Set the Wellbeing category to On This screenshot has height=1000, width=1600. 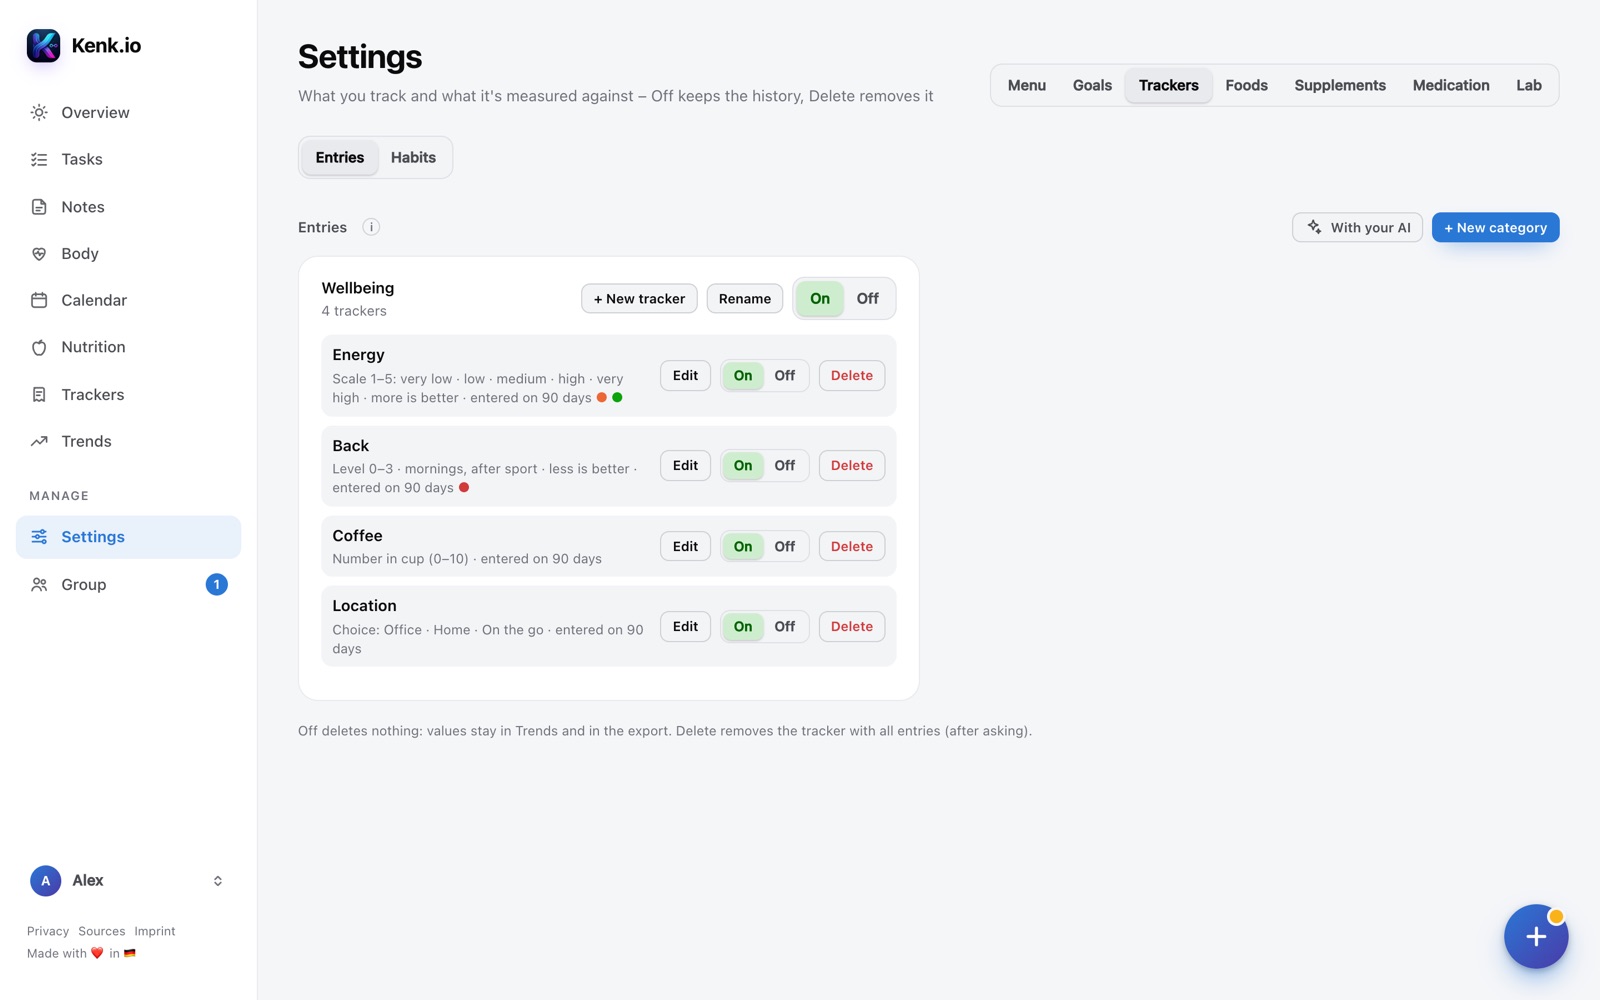pos(820,299)
